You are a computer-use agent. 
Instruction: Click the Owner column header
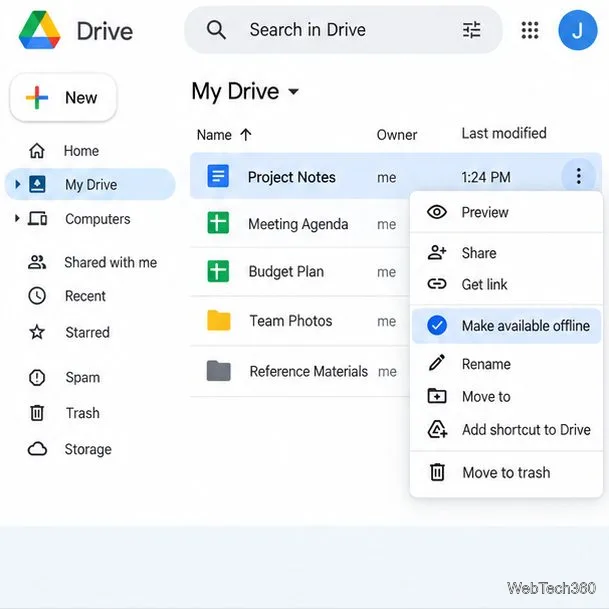(x=397, y=135)
